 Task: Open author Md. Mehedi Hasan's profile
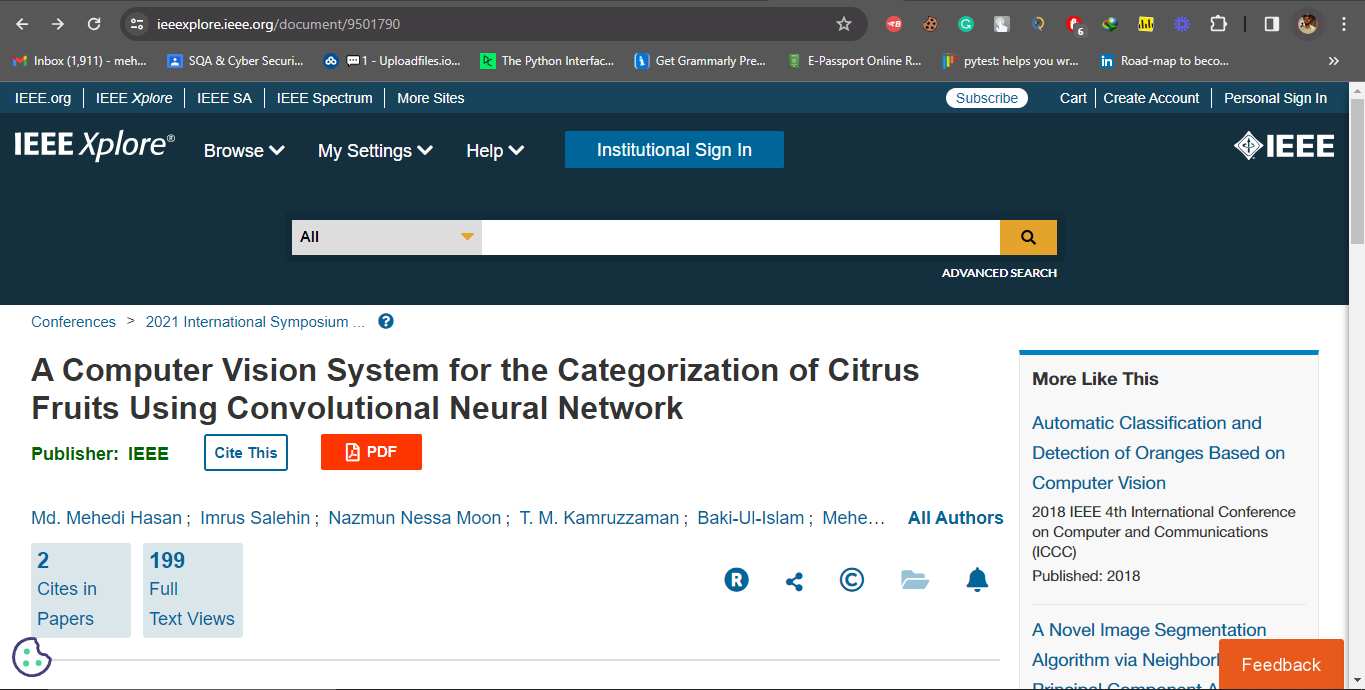point(107,518)
